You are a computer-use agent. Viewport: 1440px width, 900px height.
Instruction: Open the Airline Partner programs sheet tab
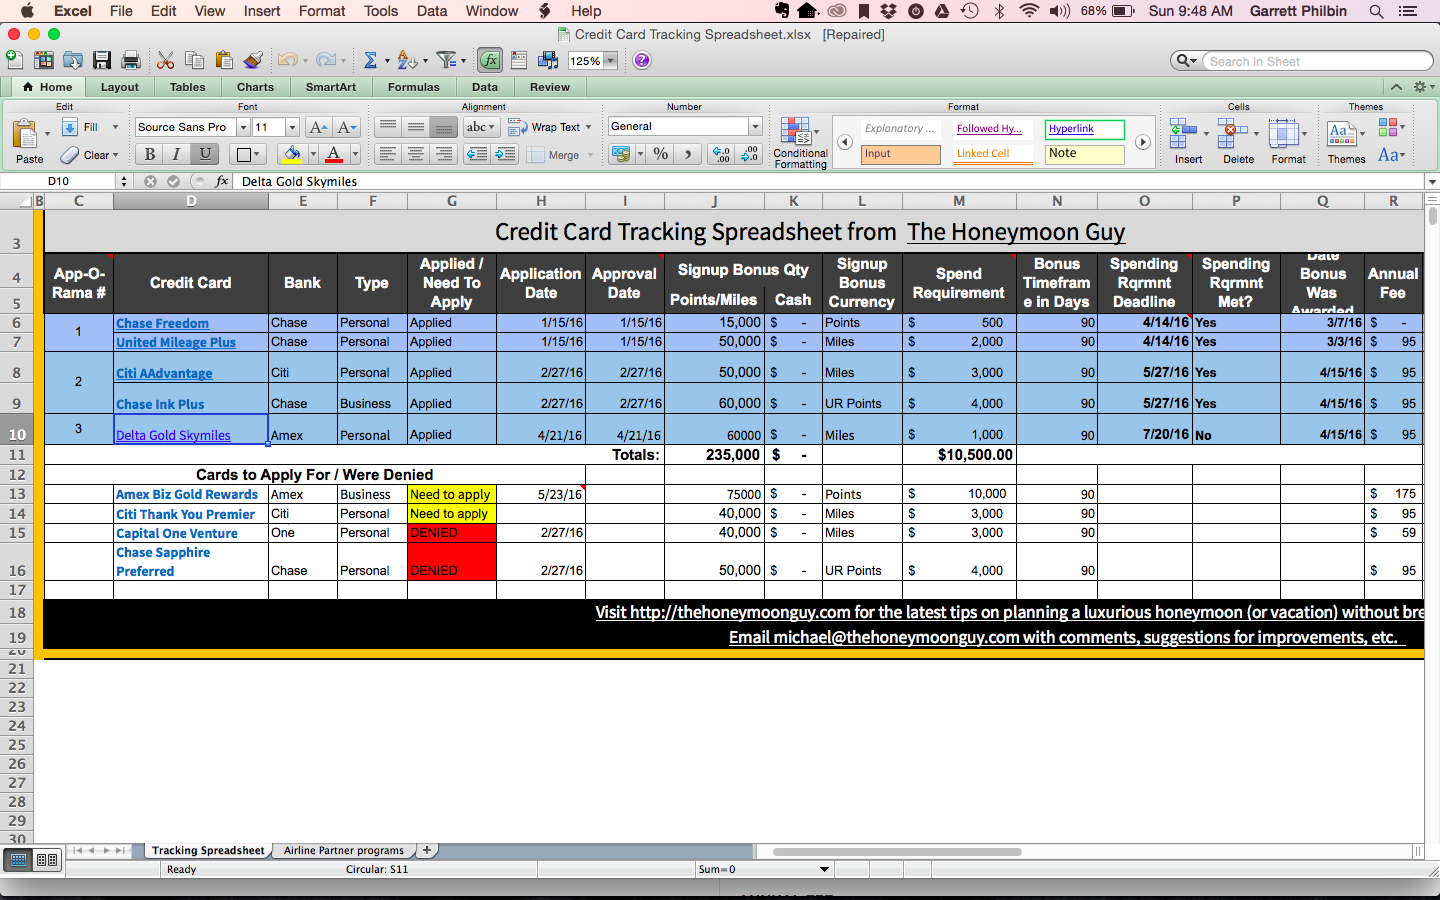coord(344,850)
